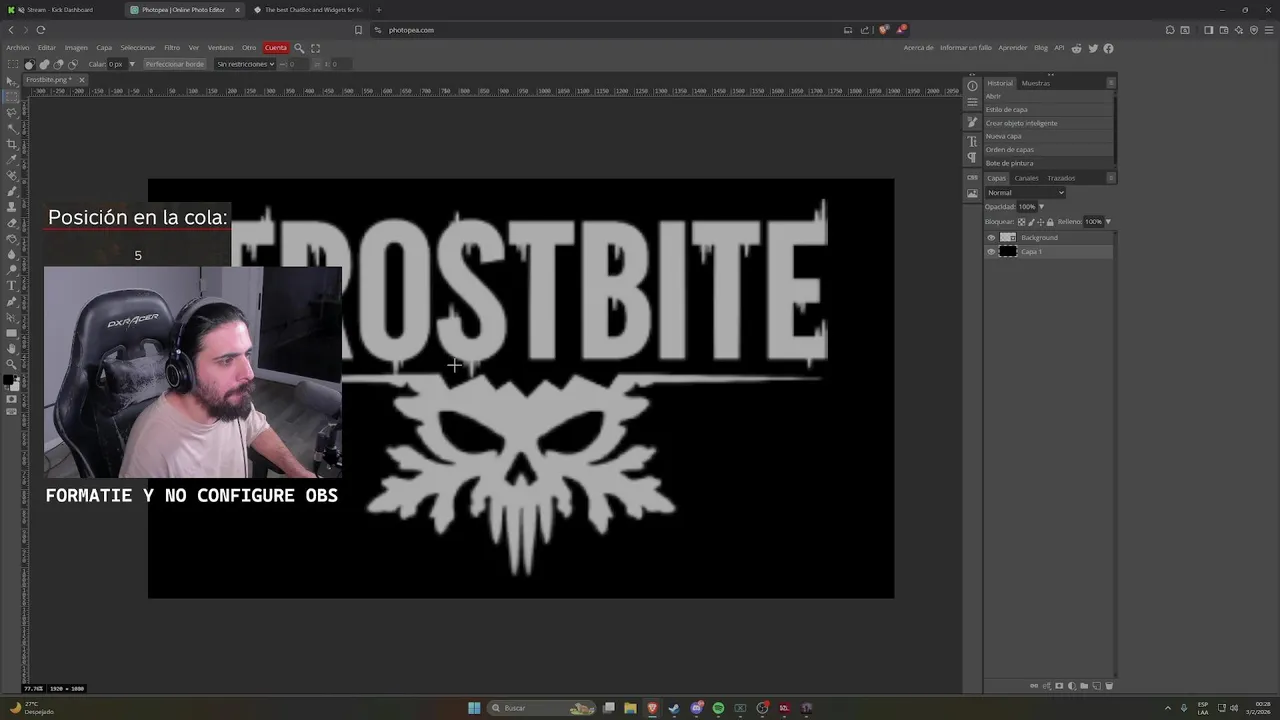Select the Rectangle Select tool
The height and width of the screenshot is (720, 1280).
pyautogui.click(x=12, y=97)
